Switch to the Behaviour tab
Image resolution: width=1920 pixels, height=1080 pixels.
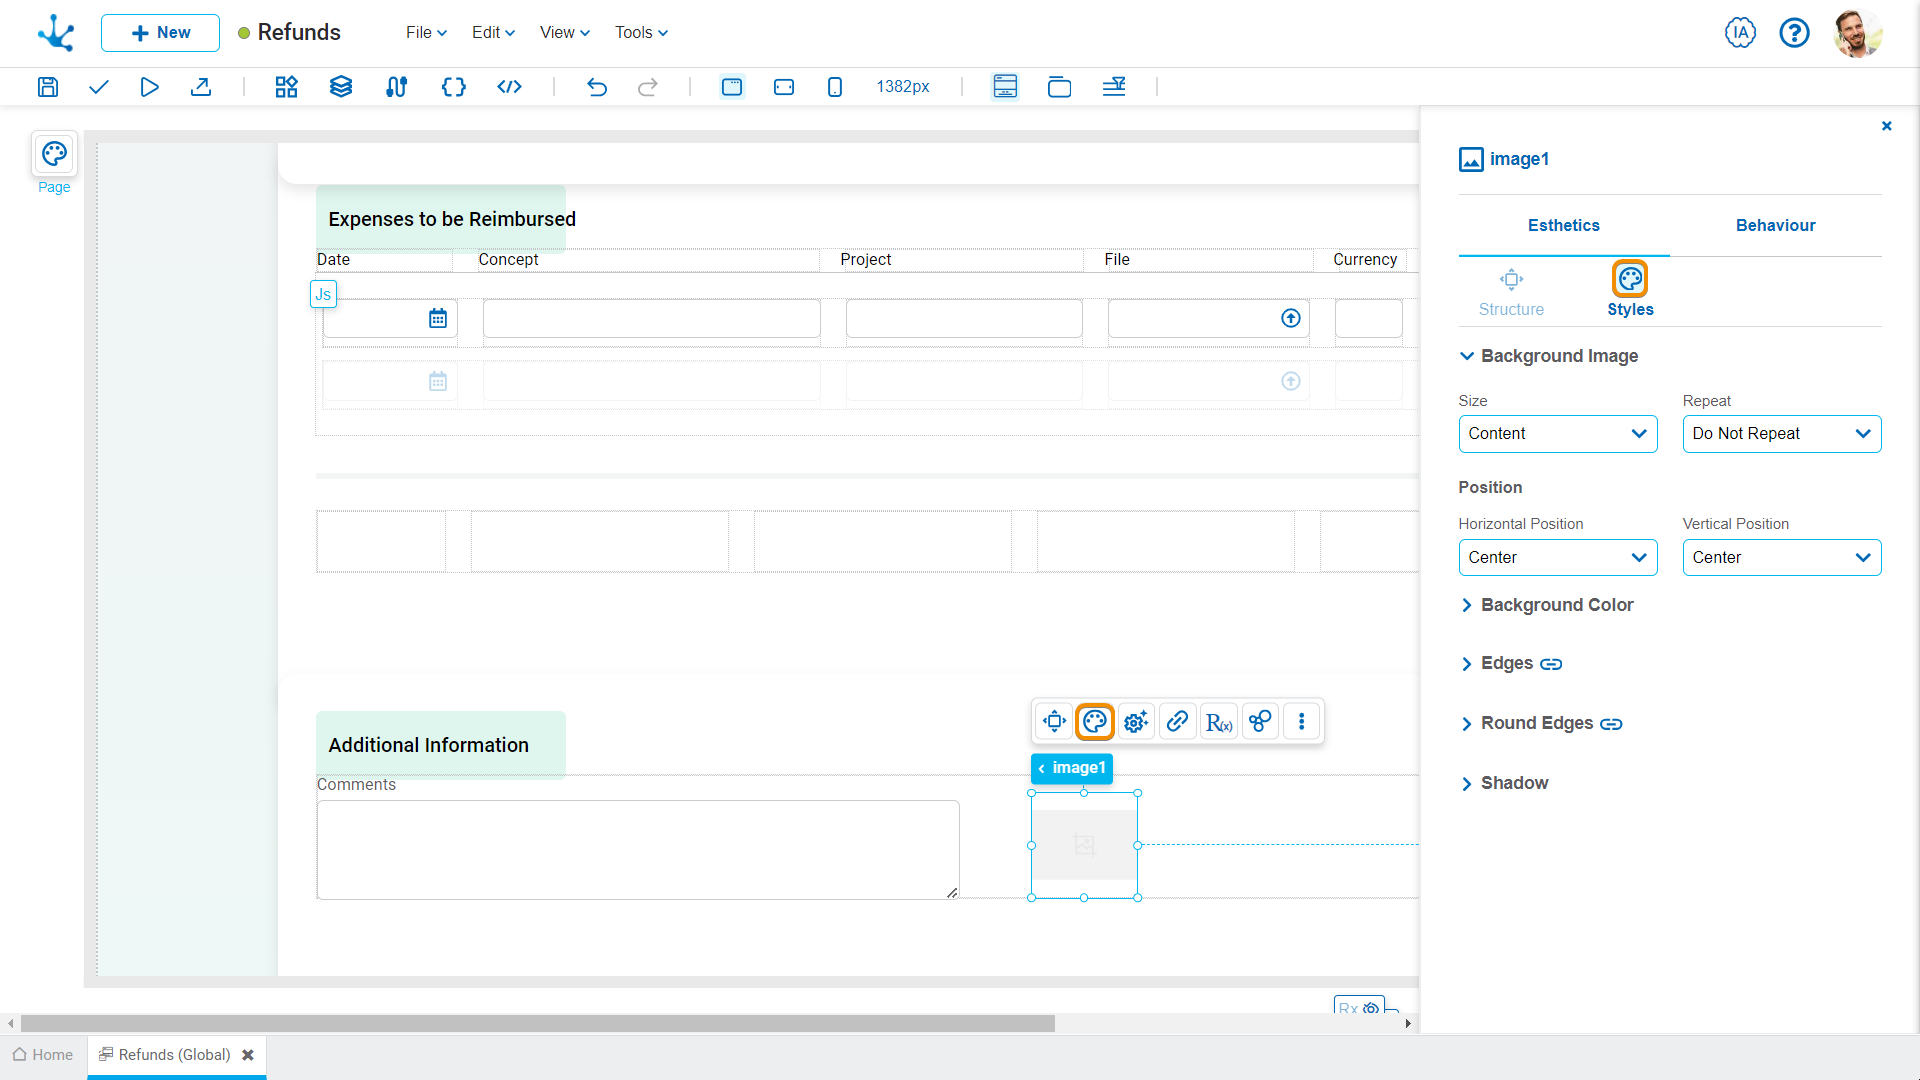tap(1775, 224)
